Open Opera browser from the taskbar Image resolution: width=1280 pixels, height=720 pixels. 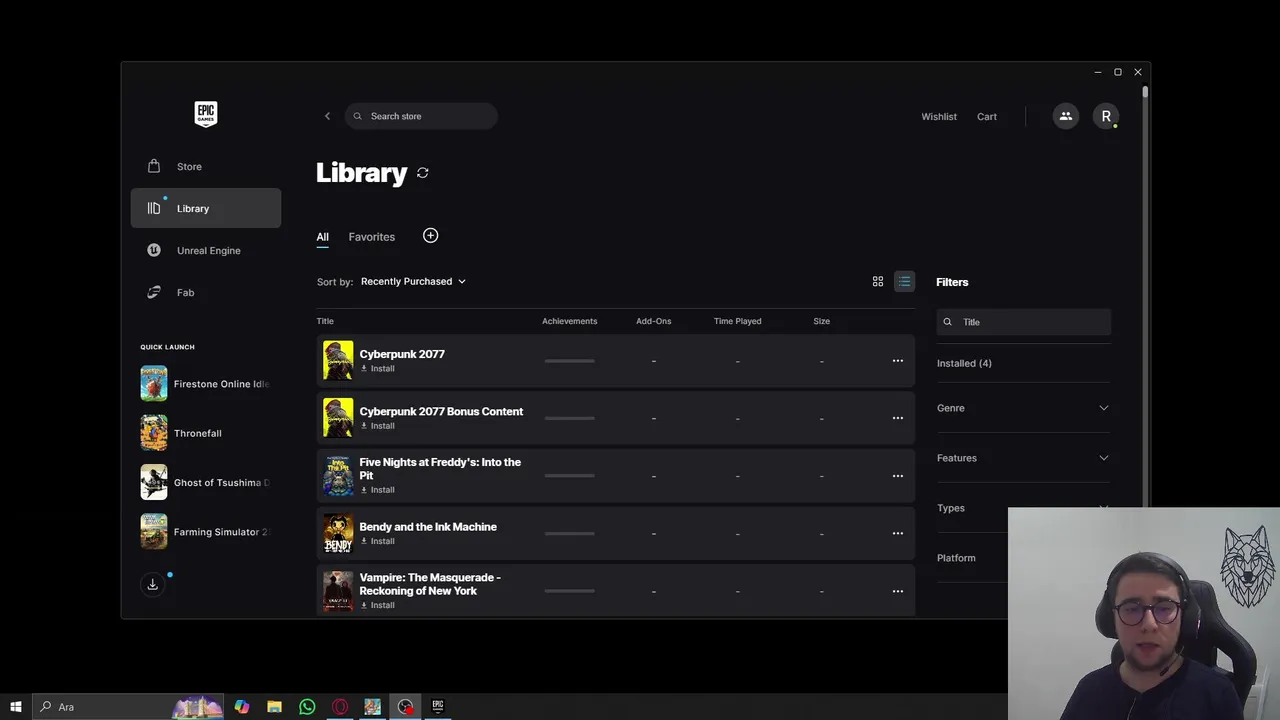click(x=340, y=707)
